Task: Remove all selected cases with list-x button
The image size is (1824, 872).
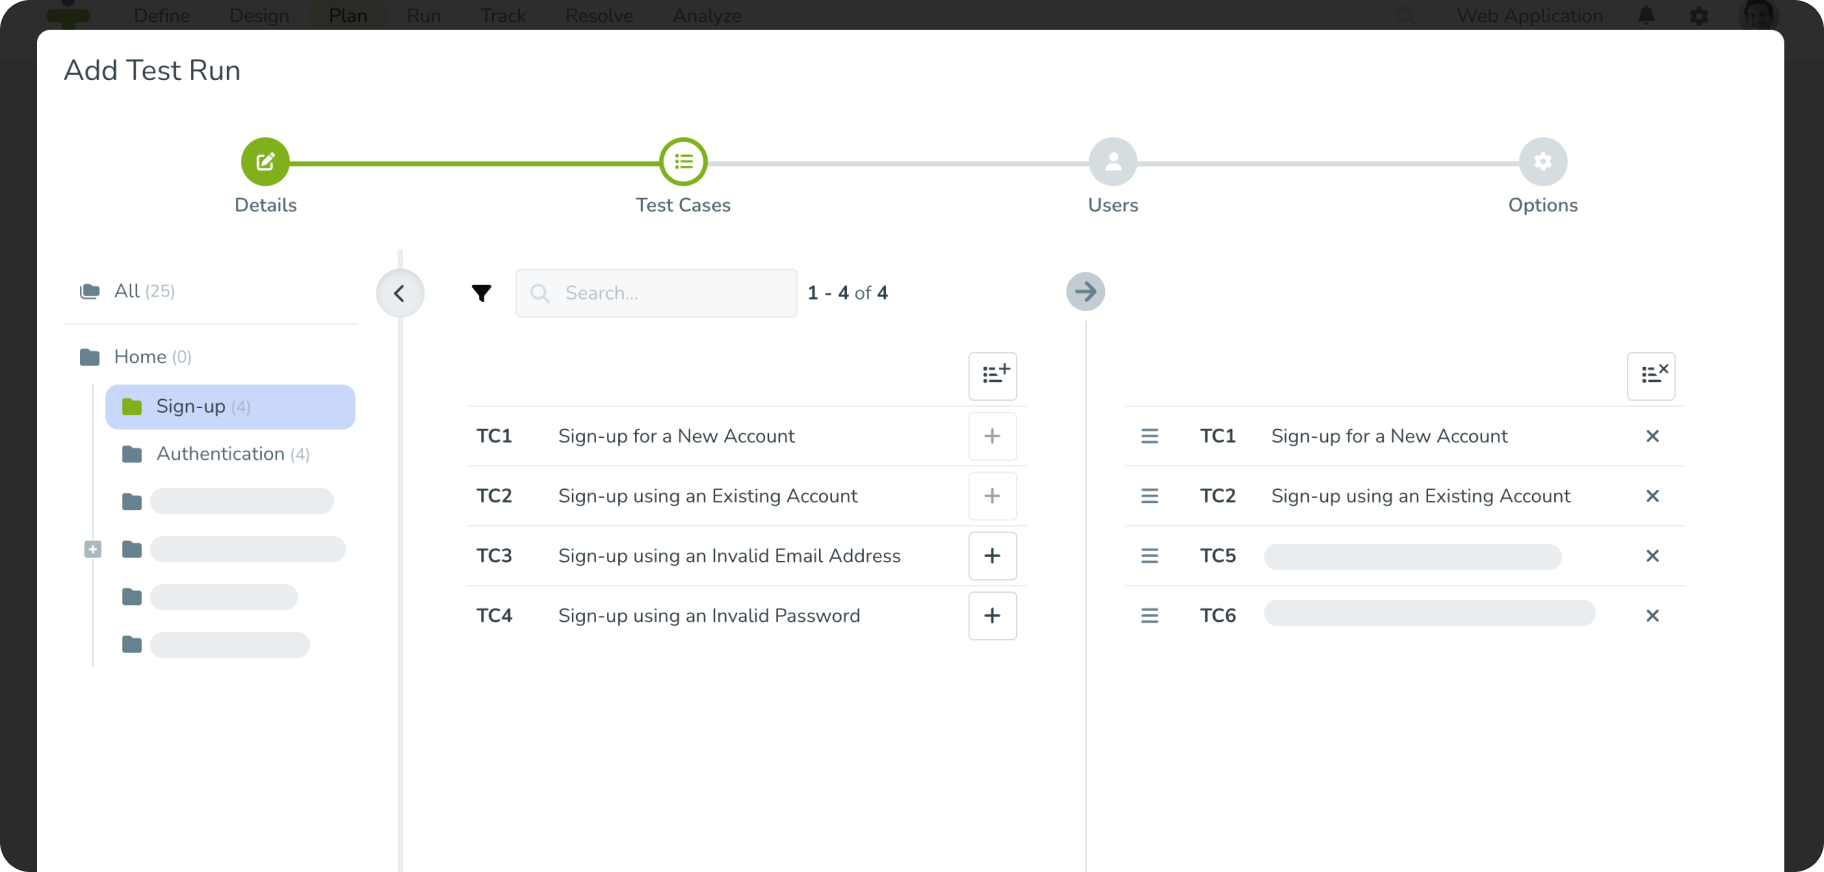Action: click(x=1651, y=376)
